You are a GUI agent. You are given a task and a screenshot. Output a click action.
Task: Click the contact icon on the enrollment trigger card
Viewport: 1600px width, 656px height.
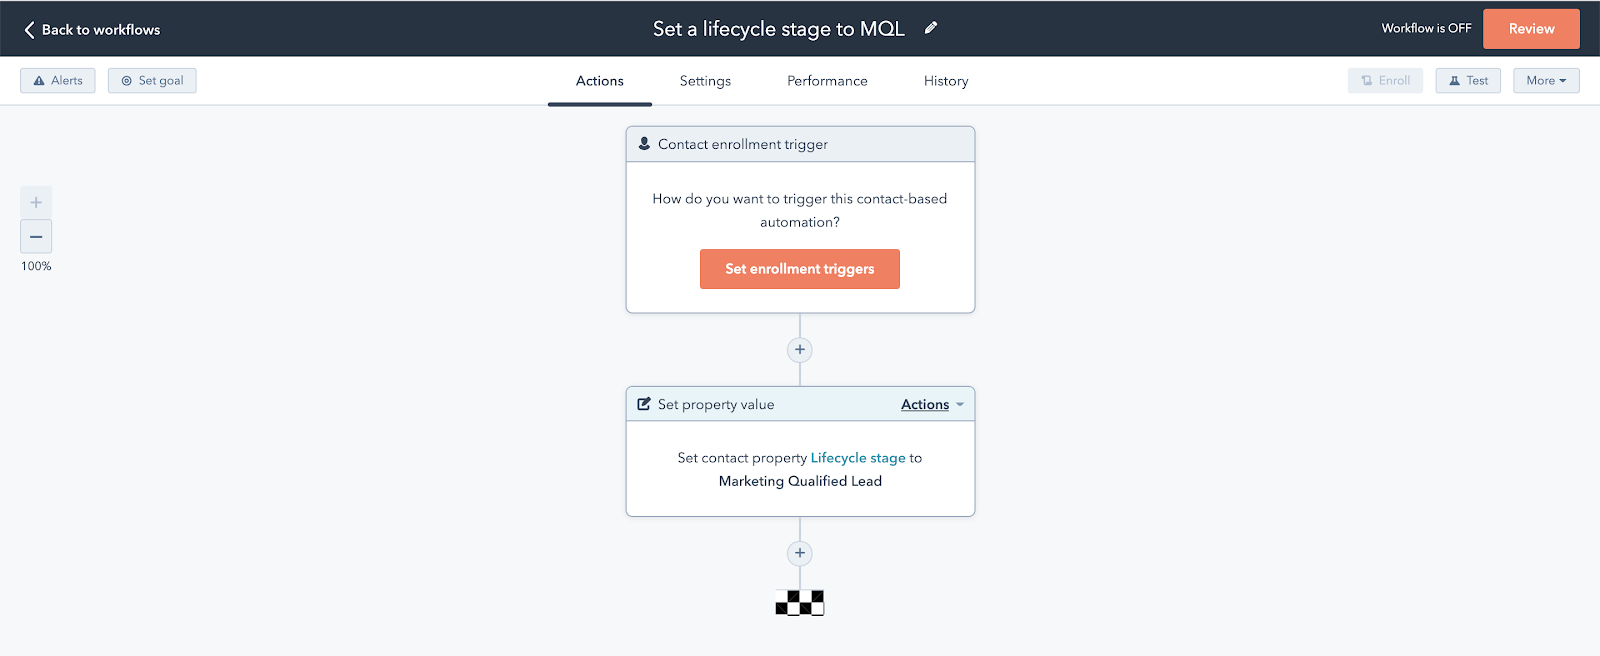coord(644,143)
